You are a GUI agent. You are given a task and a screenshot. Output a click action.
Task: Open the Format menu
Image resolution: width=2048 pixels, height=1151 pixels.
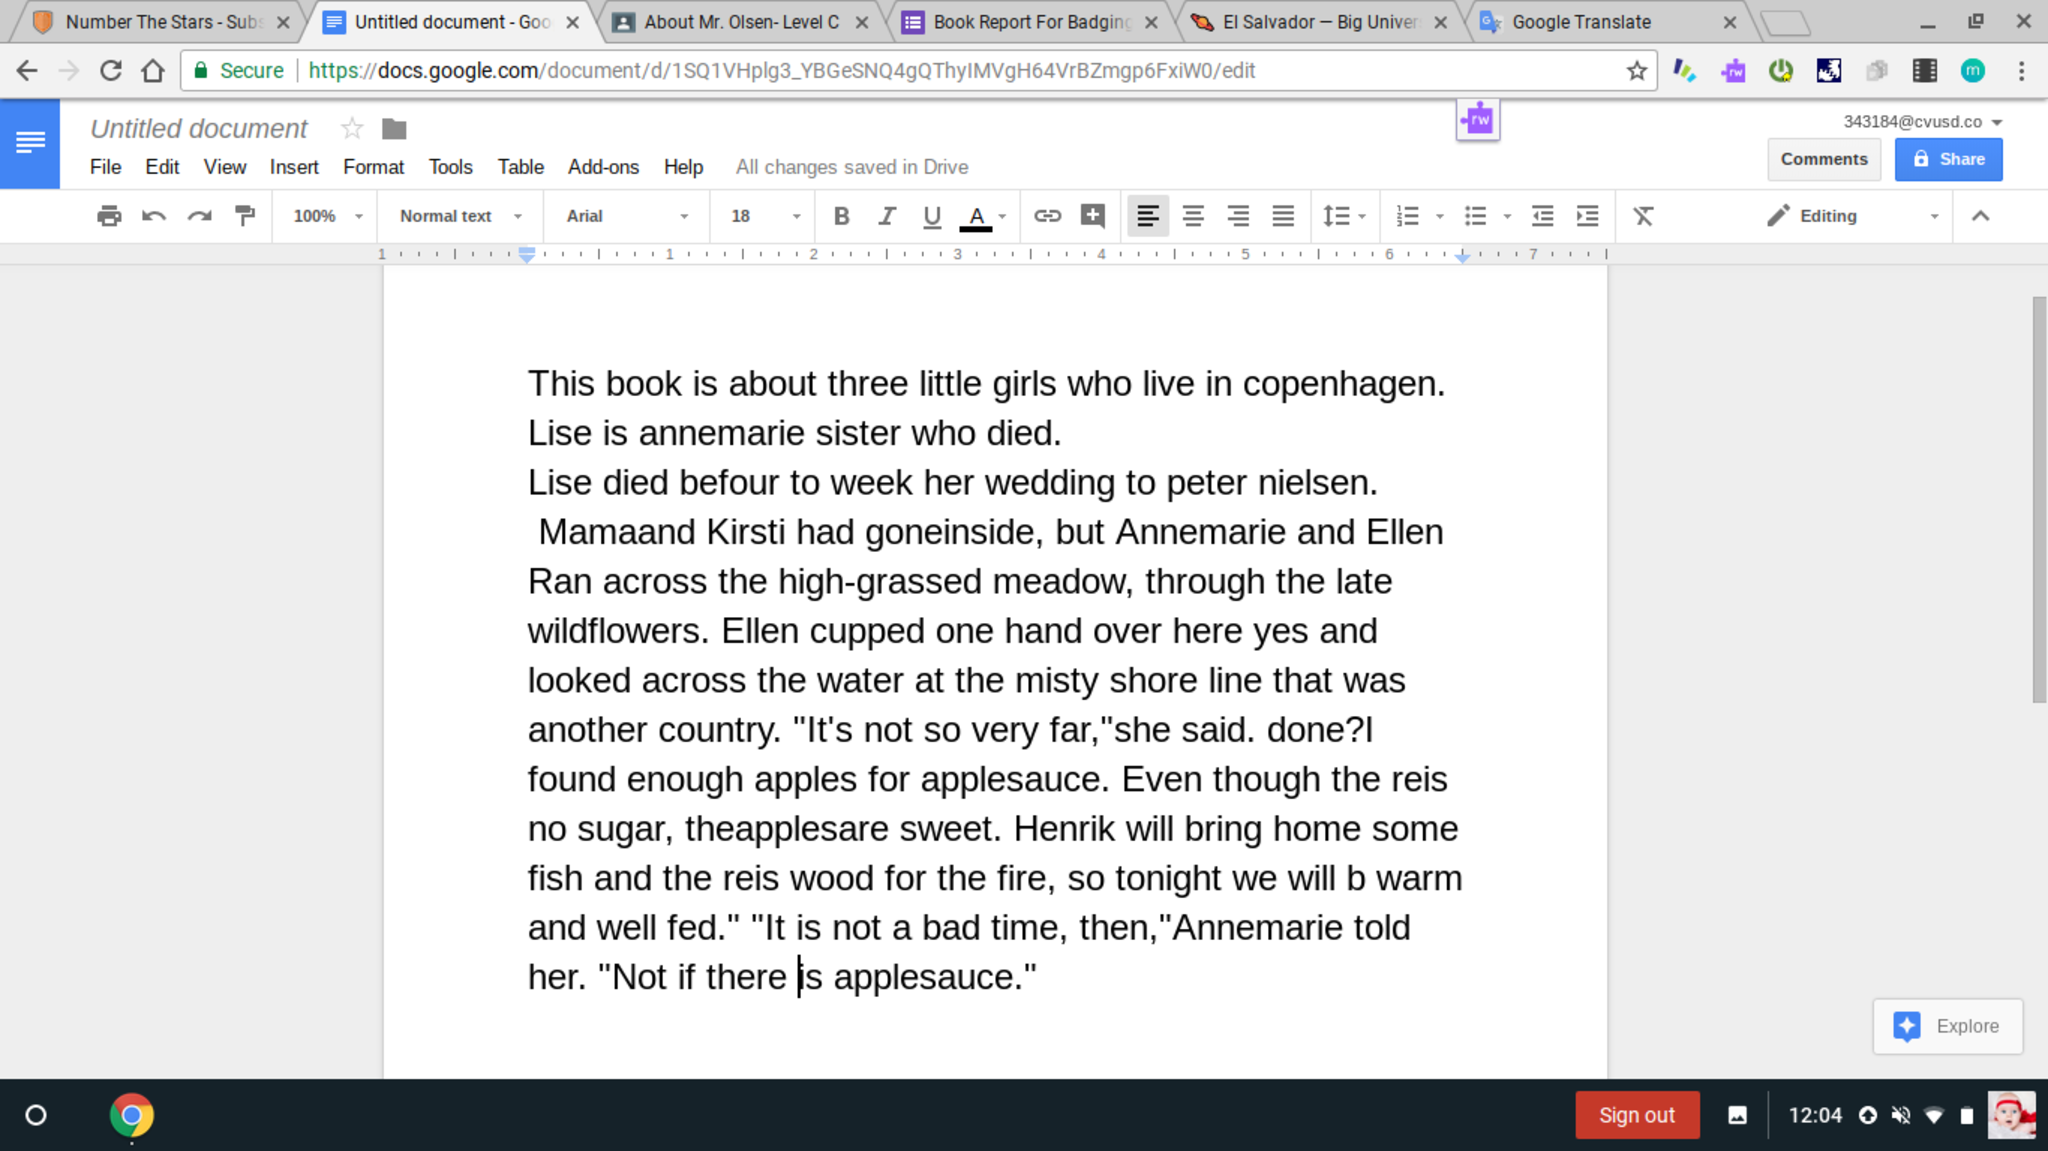click(x=373, y=167)
